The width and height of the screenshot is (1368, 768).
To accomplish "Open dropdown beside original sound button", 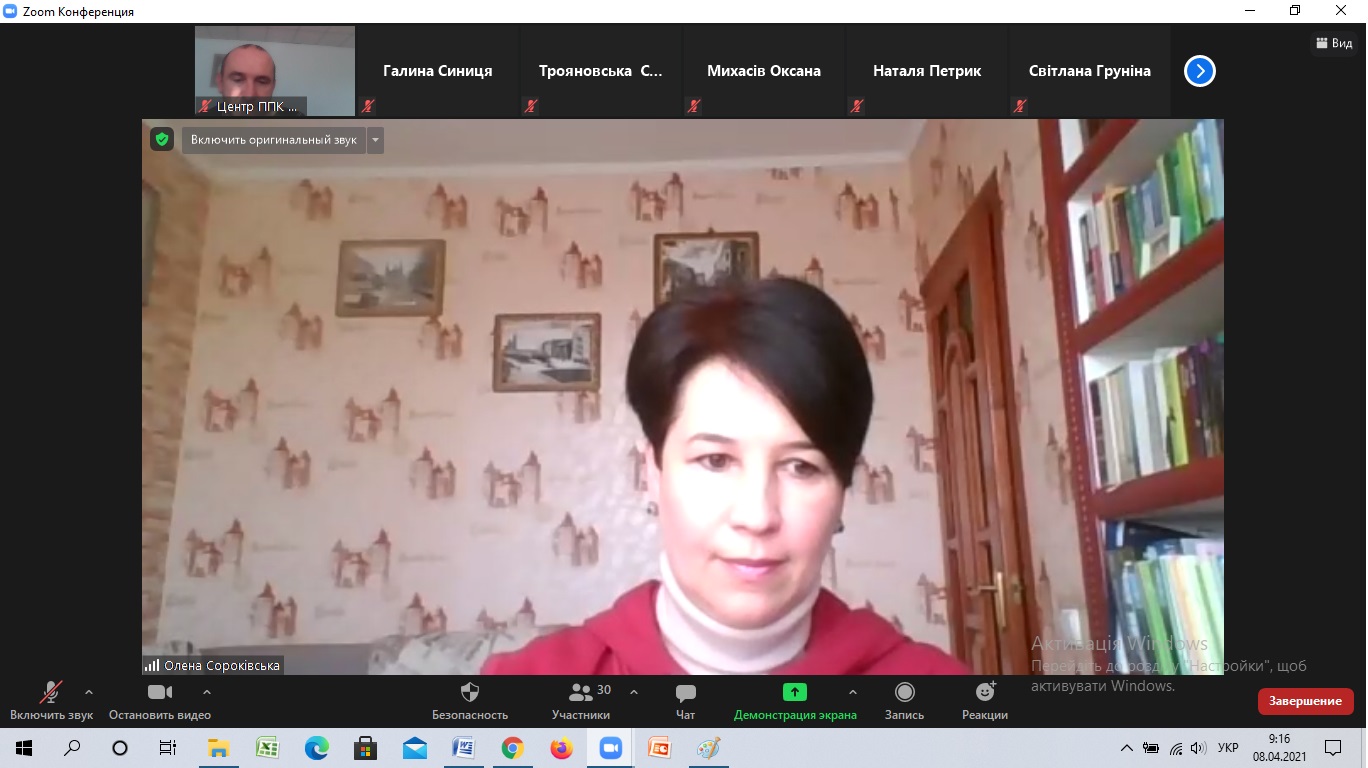I will pyautogui.click(x=376, y=140).
